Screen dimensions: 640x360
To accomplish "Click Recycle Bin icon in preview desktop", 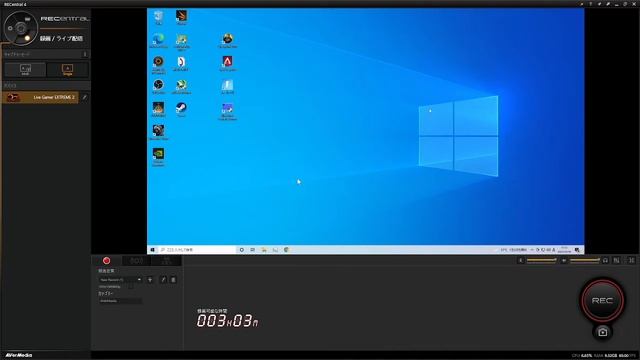I will 158,17.
